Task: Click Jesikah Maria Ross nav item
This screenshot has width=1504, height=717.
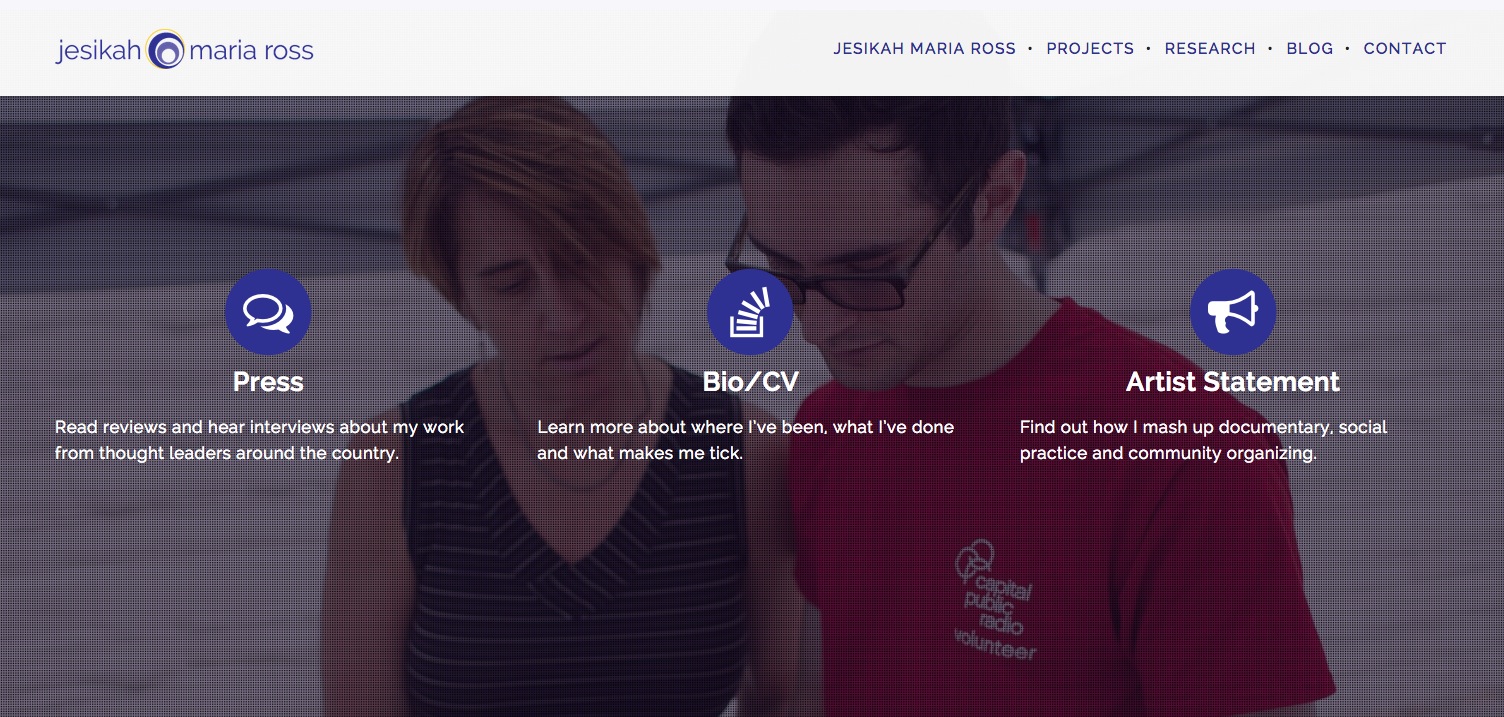Action: coord(925,48)
